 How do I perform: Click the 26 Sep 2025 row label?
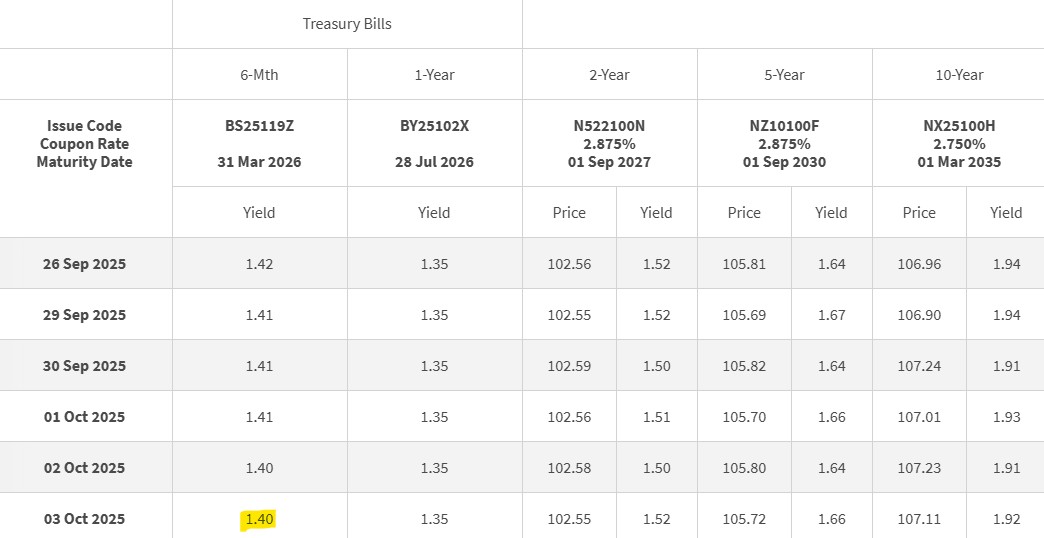pyautogui.click(x=85, y=264)
